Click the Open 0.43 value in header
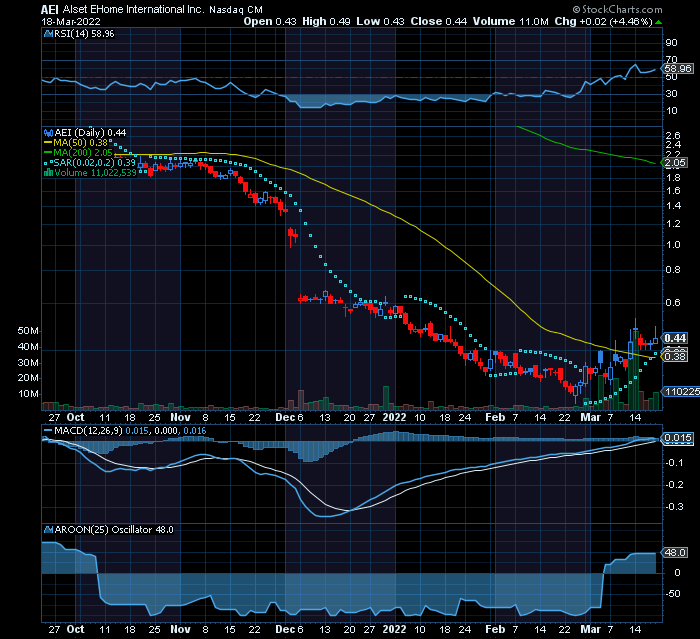The height and width of the screenshot is (639, 700). [270, 21]
